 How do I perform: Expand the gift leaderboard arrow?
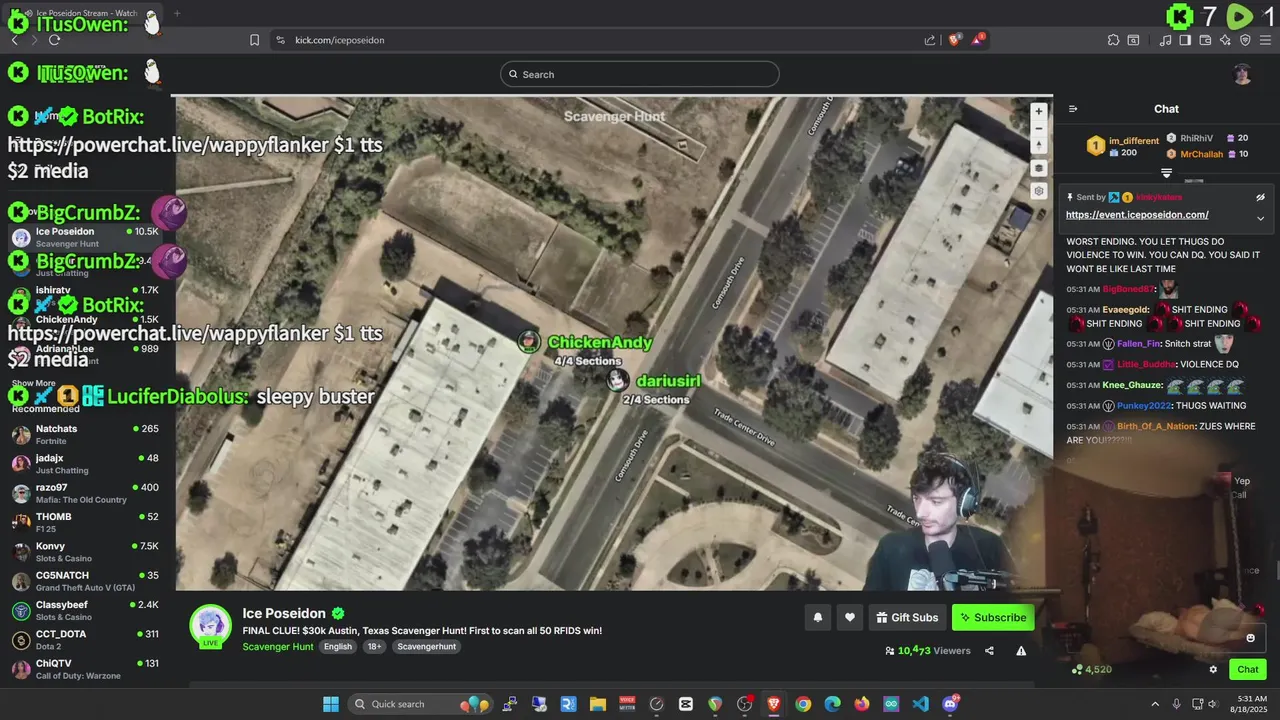(x=1166, y=173)
